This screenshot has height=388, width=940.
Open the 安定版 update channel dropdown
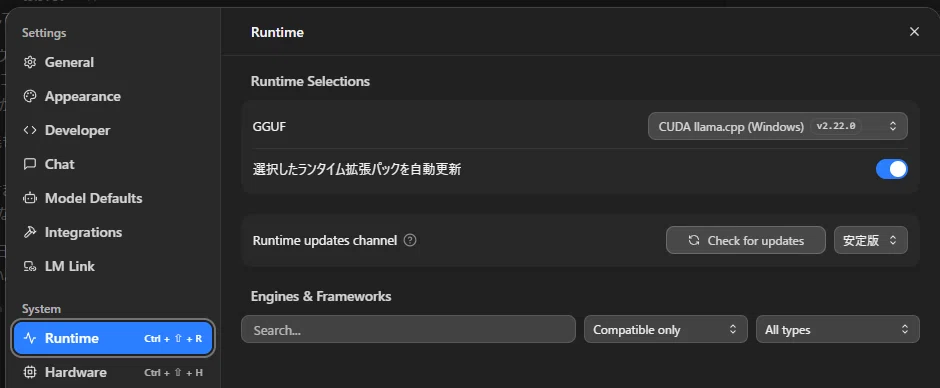[870, 240]
